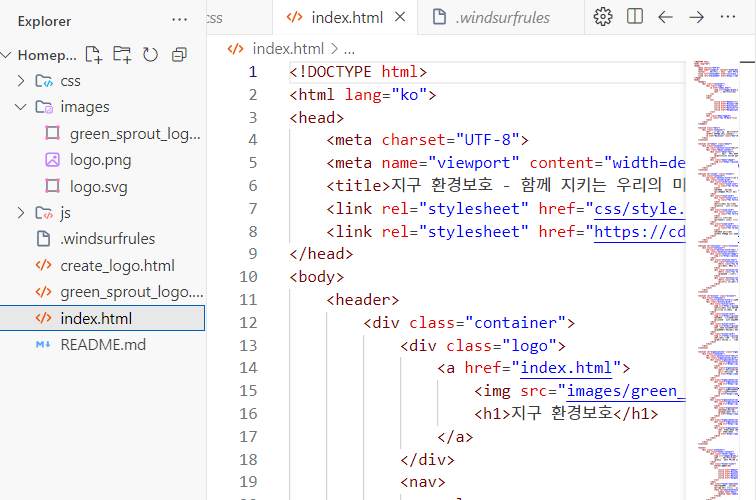Click line number 1 in the gutter
The width and height of the screenshot is (756, 500).
tap(253, 72)
